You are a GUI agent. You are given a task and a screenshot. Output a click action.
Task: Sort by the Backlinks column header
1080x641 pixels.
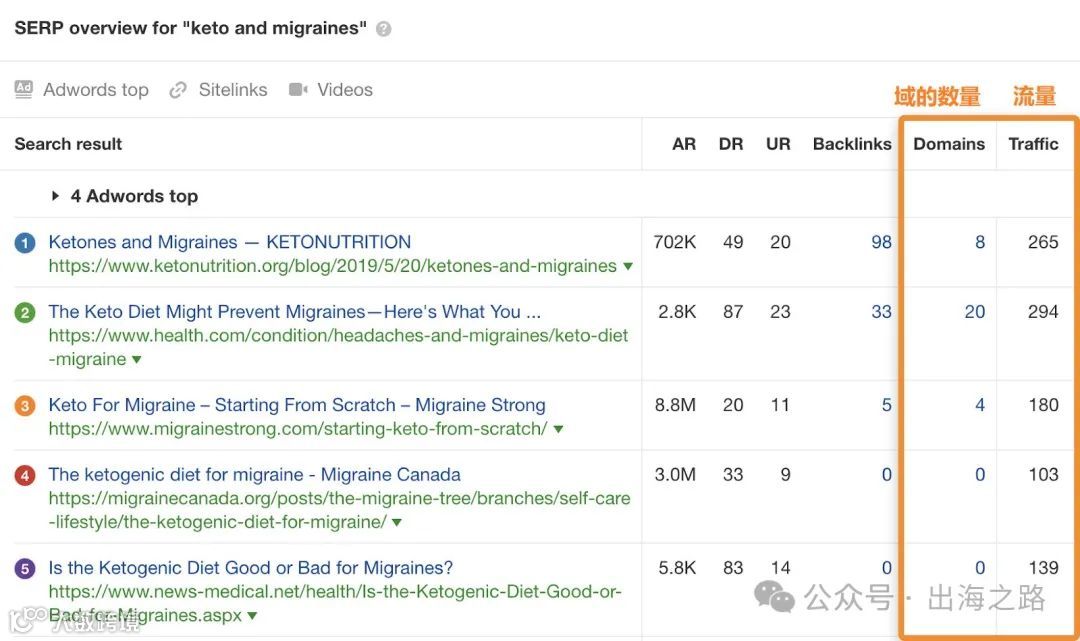click(851, 144)
